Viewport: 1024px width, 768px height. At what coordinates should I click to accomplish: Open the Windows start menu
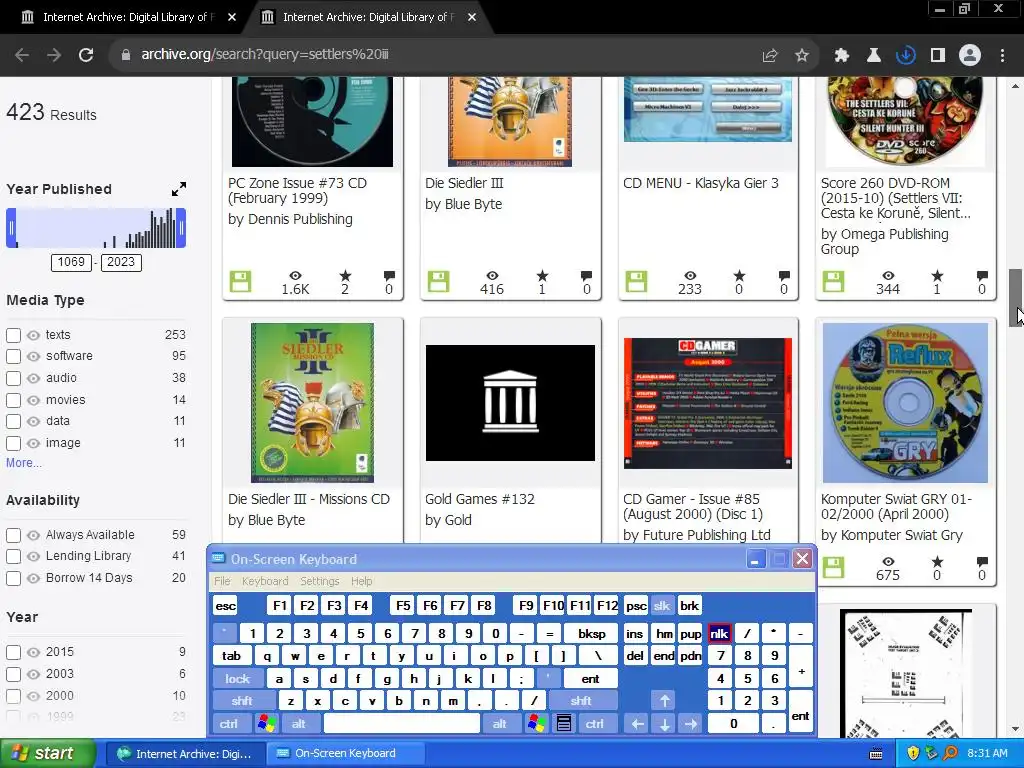click(x=47, y=754)
